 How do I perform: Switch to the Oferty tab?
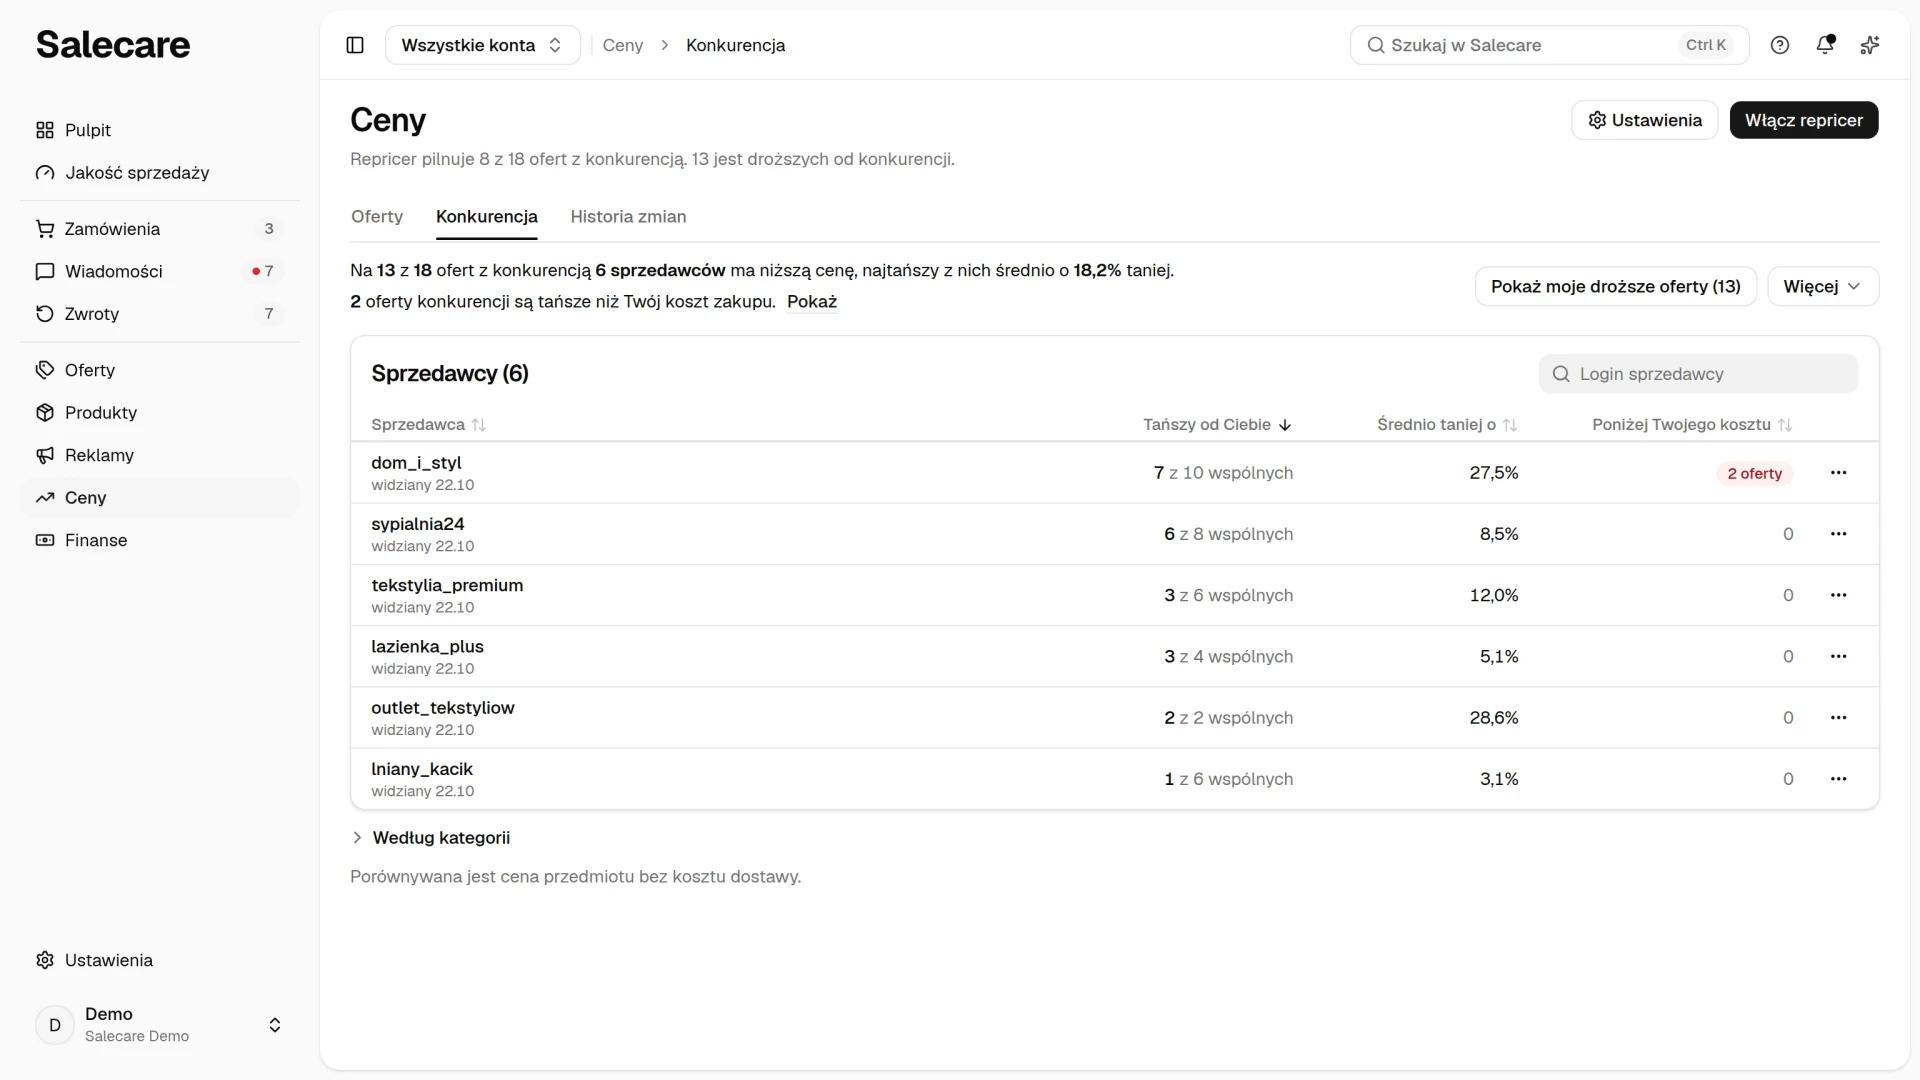[377, 217]
